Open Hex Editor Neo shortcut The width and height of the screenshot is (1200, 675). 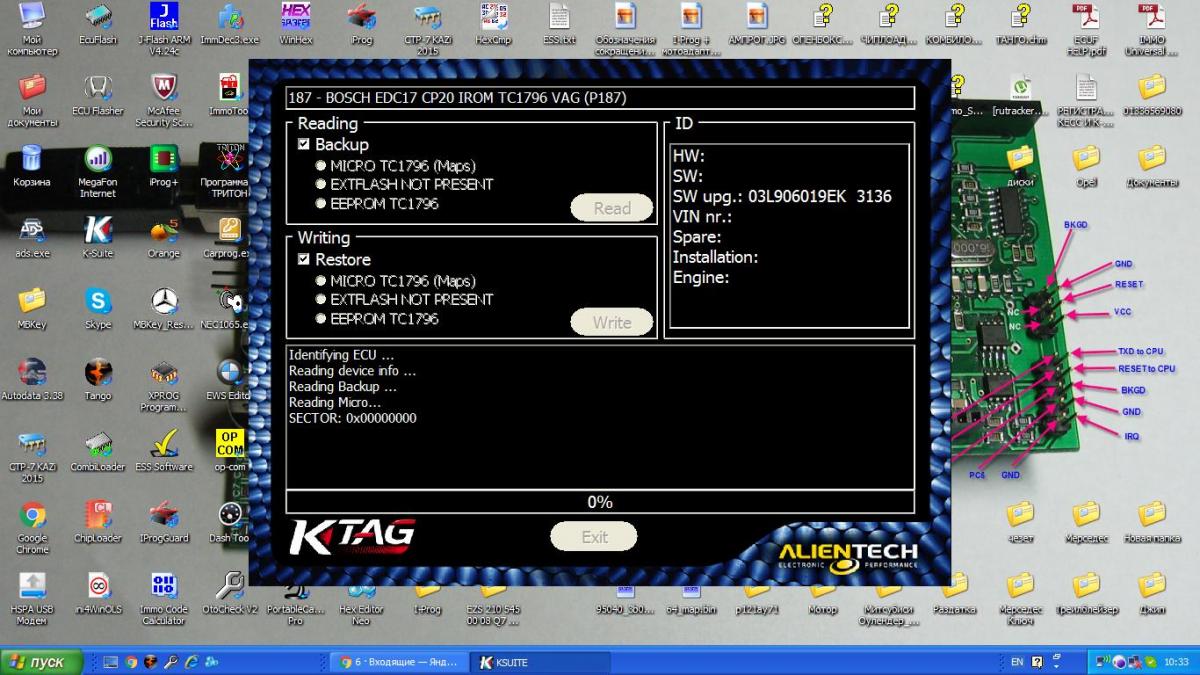tap(361, 598)
